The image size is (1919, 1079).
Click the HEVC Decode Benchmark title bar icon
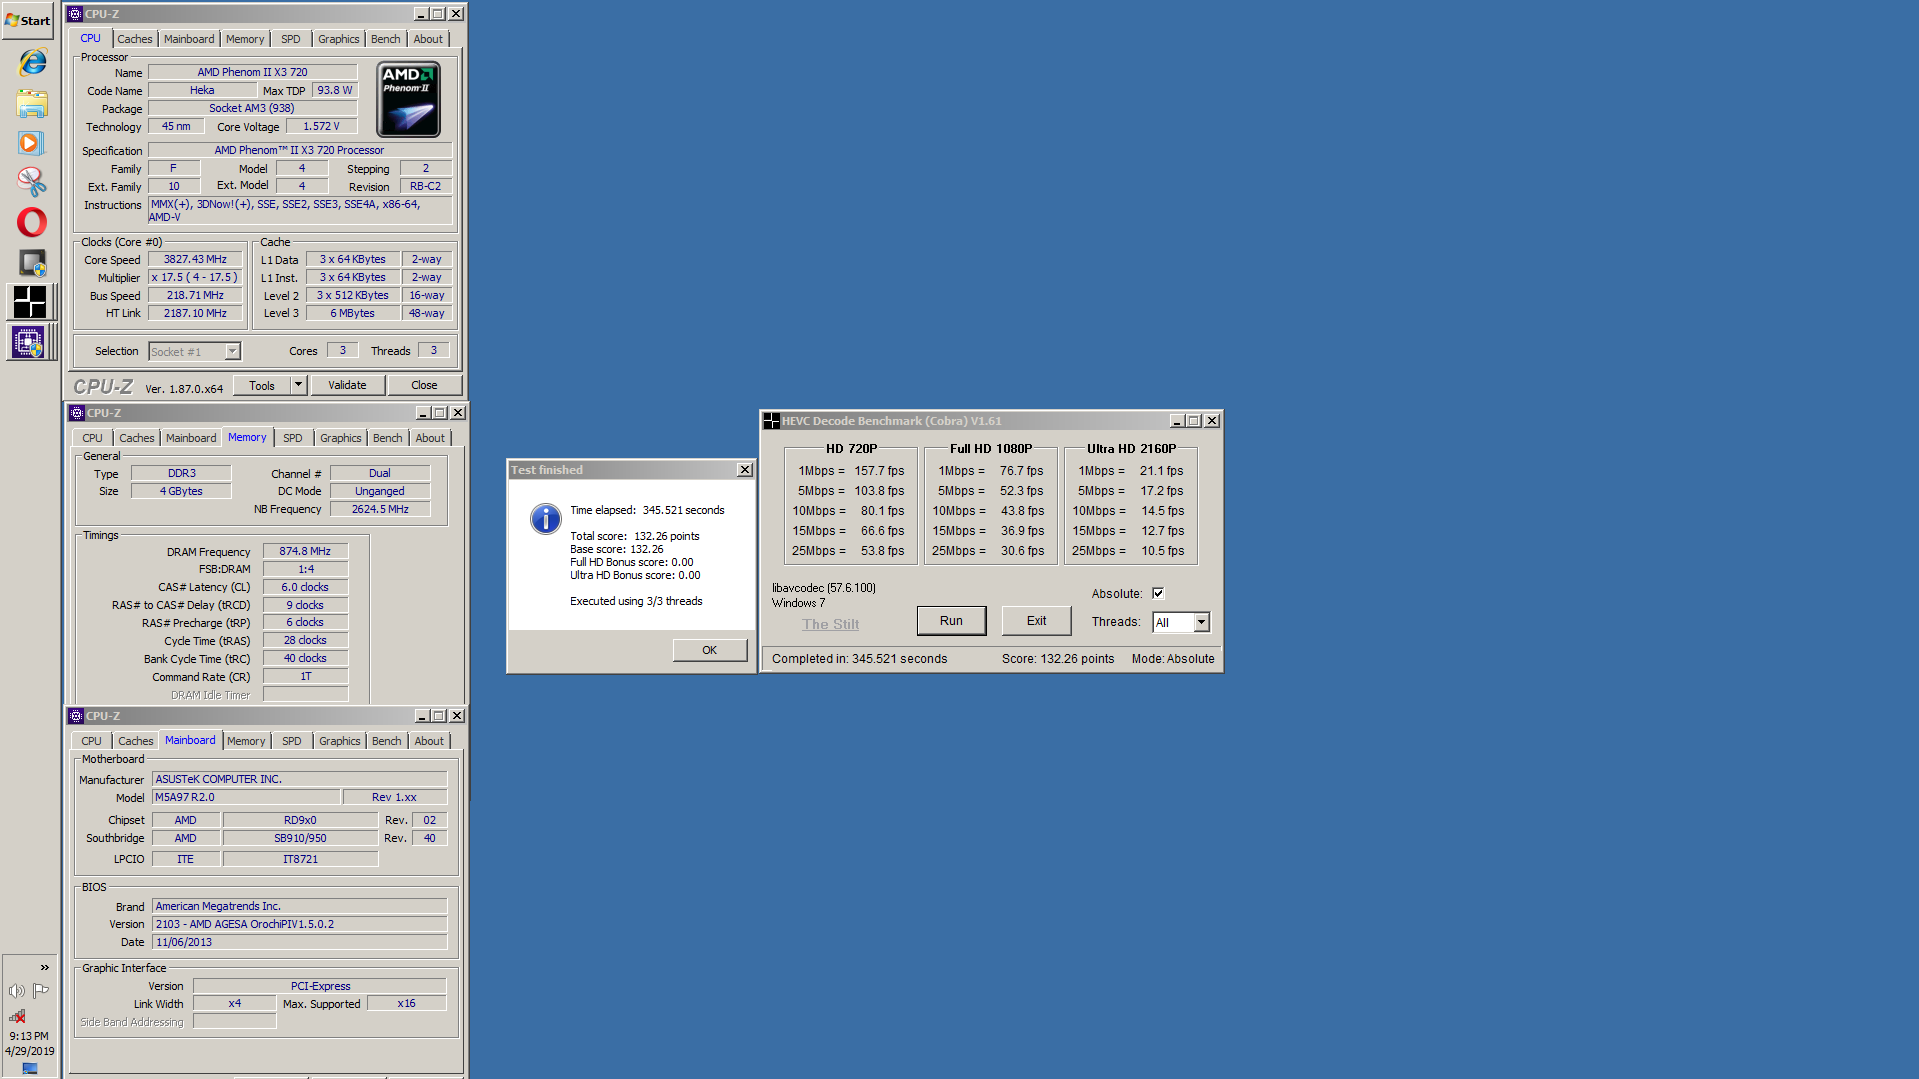[772, 421]
